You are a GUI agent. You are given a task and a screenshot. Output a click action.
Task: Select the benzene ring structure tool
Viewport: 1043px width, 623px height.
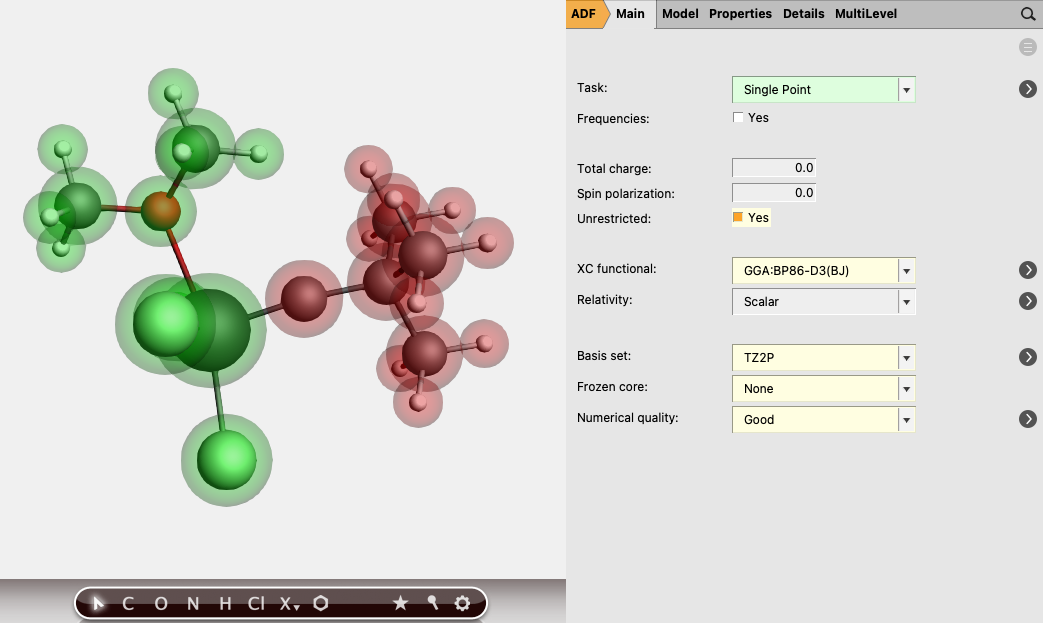point(321,603)
